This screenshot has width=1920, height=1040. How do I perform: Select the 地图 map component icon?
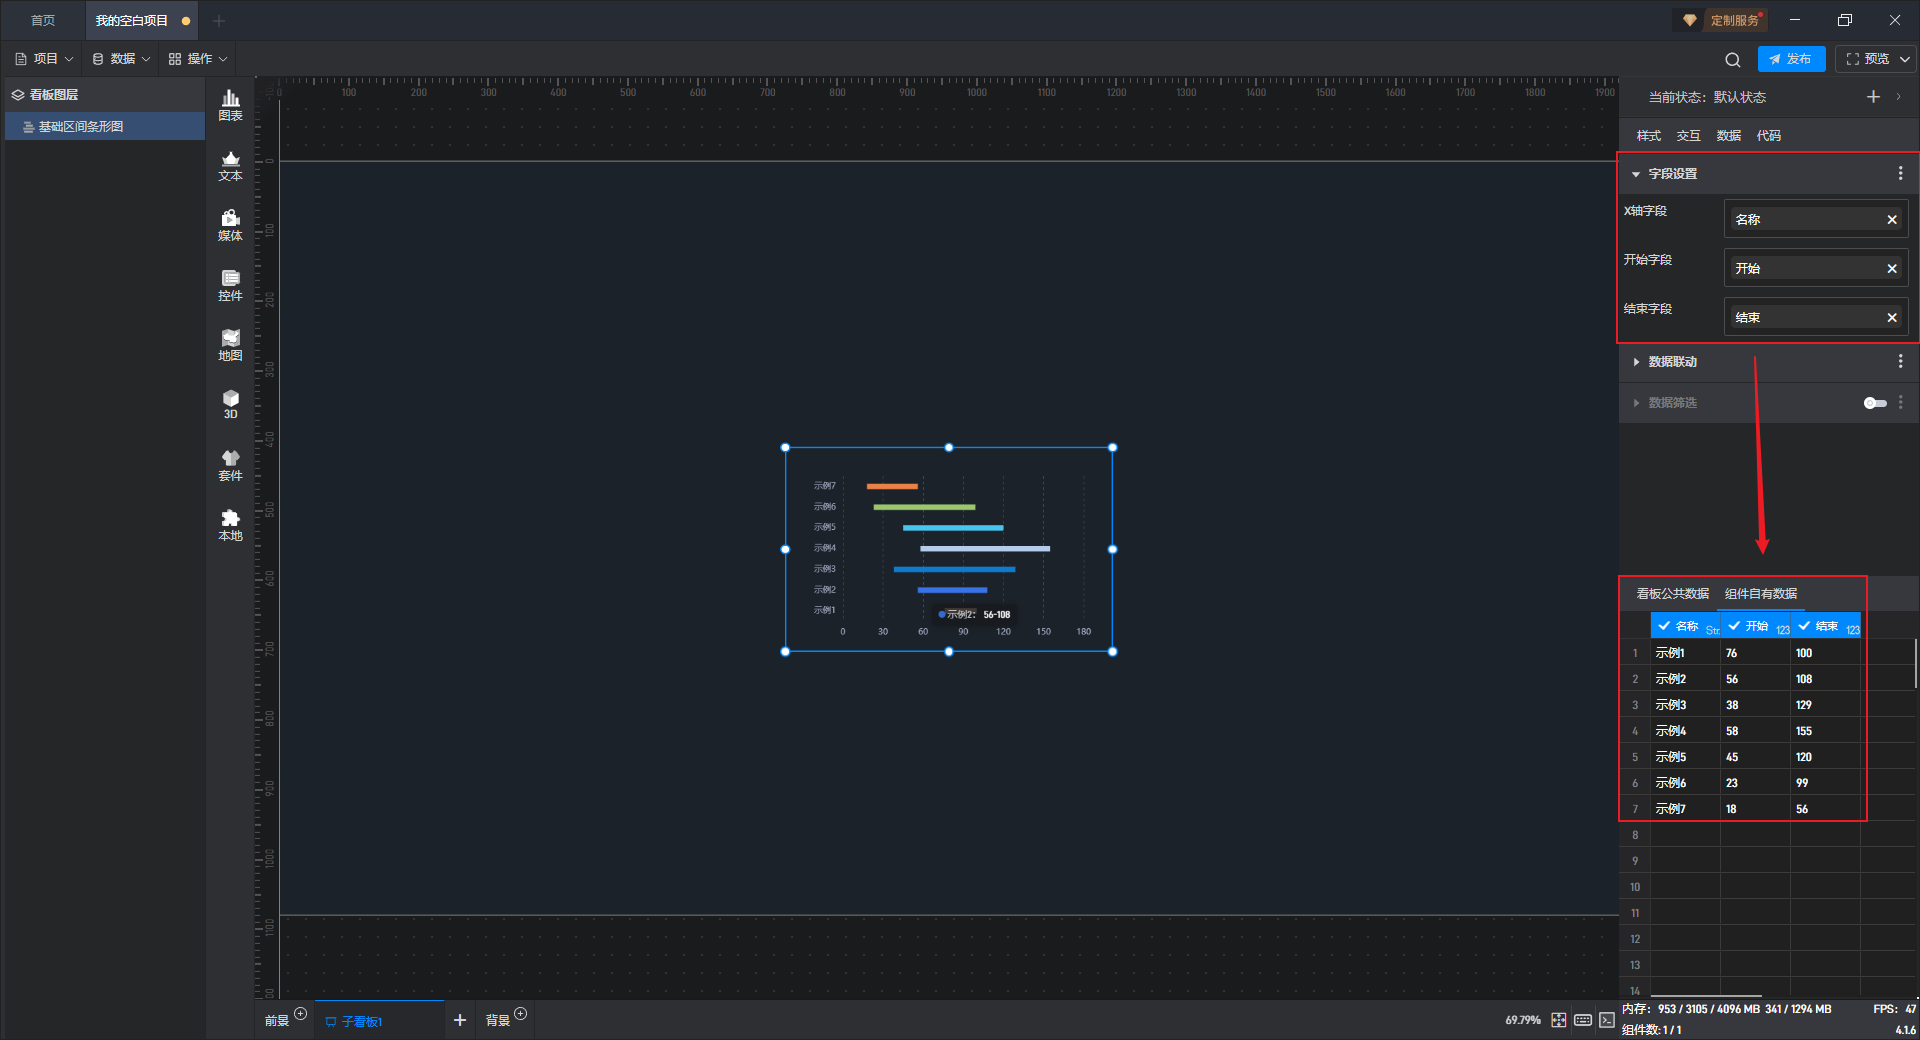(230, 345)
